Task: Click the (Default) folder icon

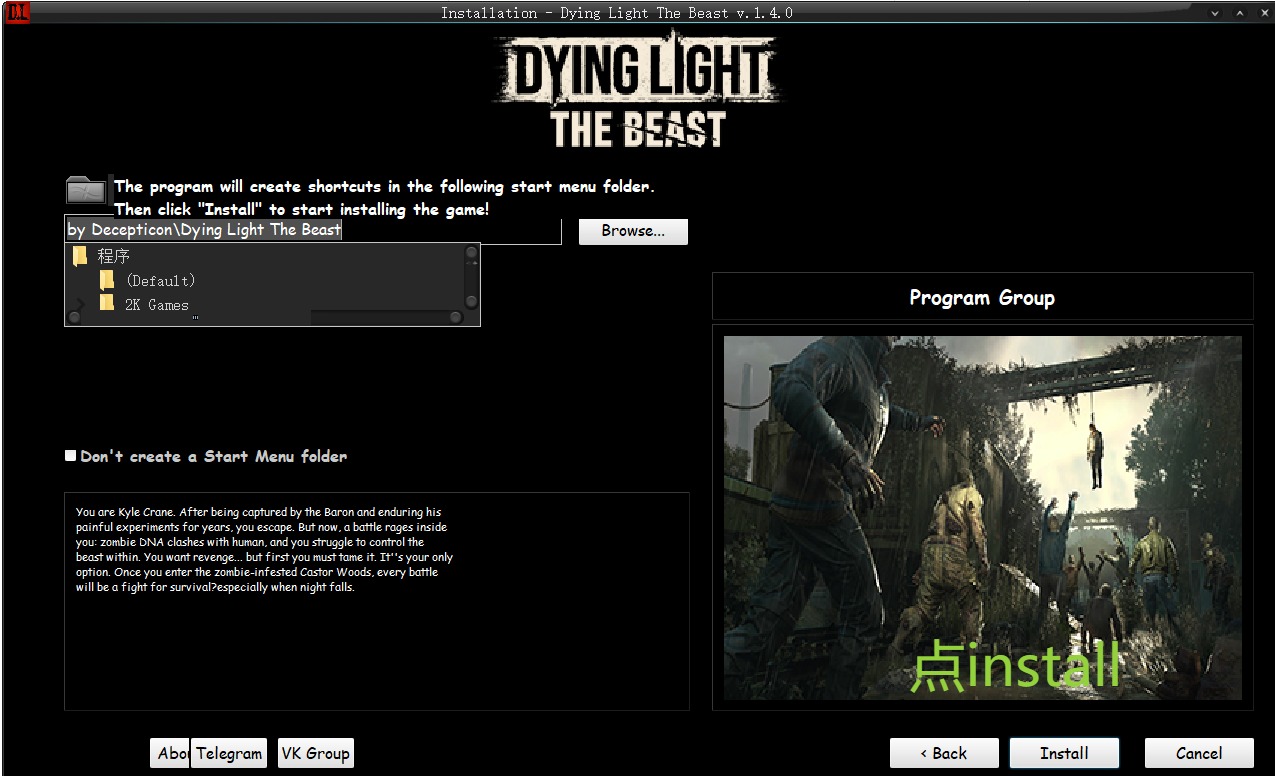Action: (x=107, y=281)
